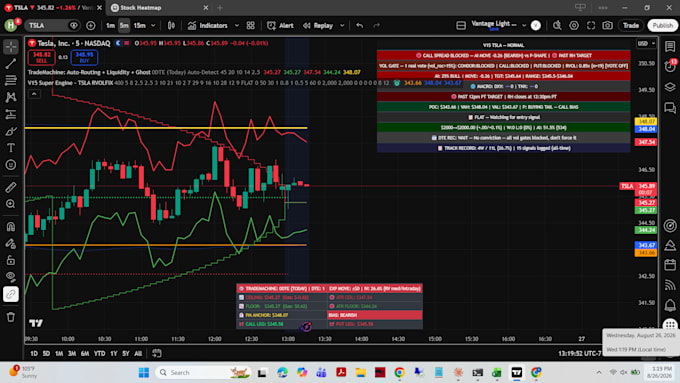
Task: Toggle the drawings sync link tool
Action: click(11, 295)
